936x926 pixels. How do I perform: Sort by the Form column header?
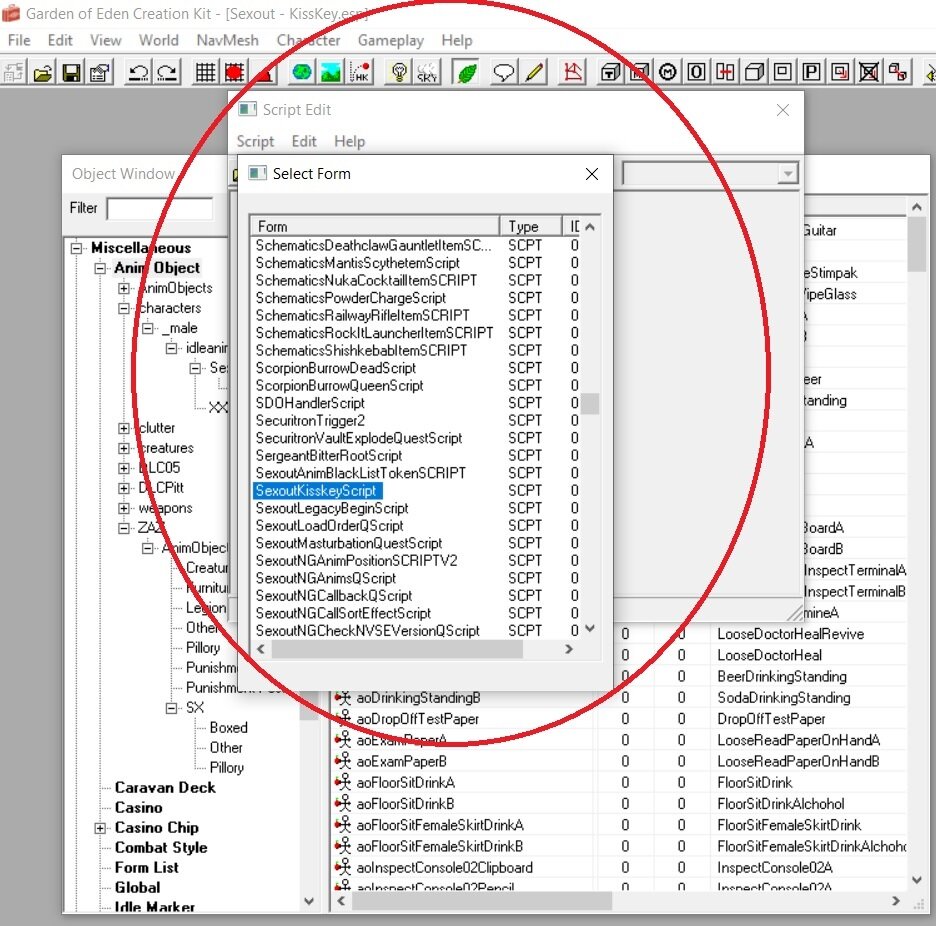click(x=375, y=226)
